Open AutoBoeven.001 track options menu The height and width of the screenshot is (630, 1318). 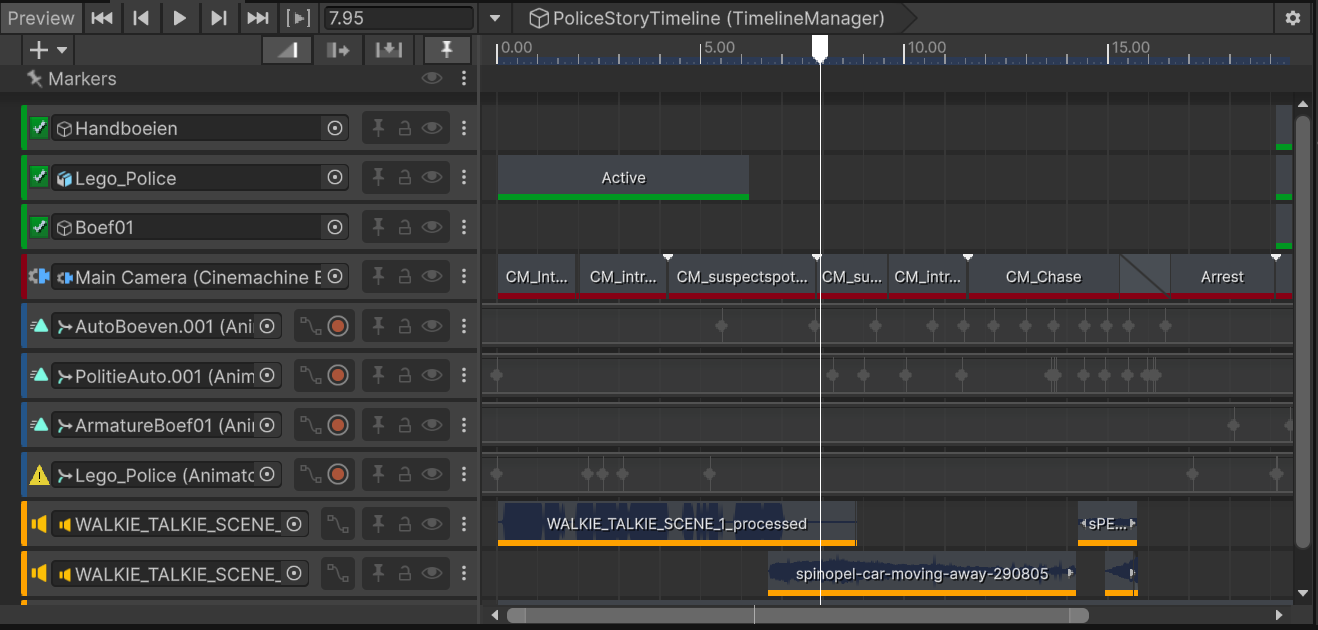pyautogui.click(x=463, y=326)
